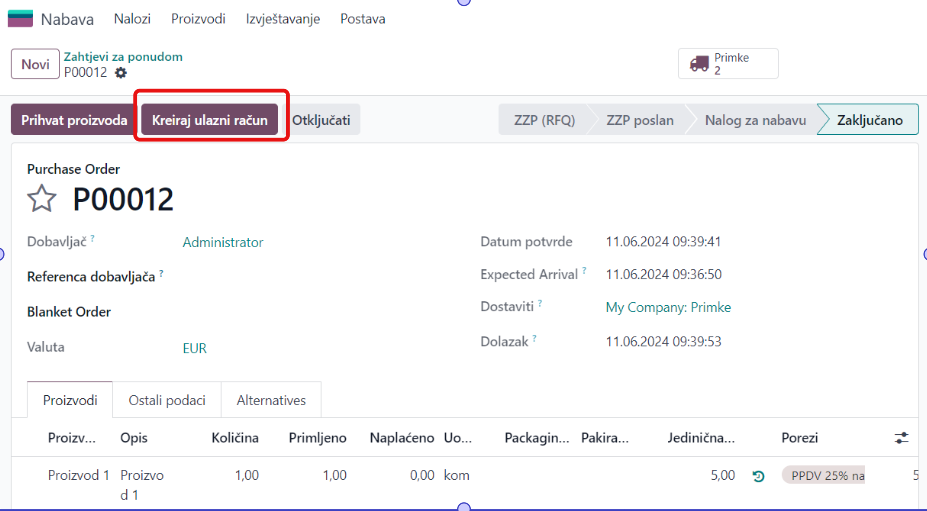
Task: Switch to the Alternatives tab
Action: click(271, 400)
